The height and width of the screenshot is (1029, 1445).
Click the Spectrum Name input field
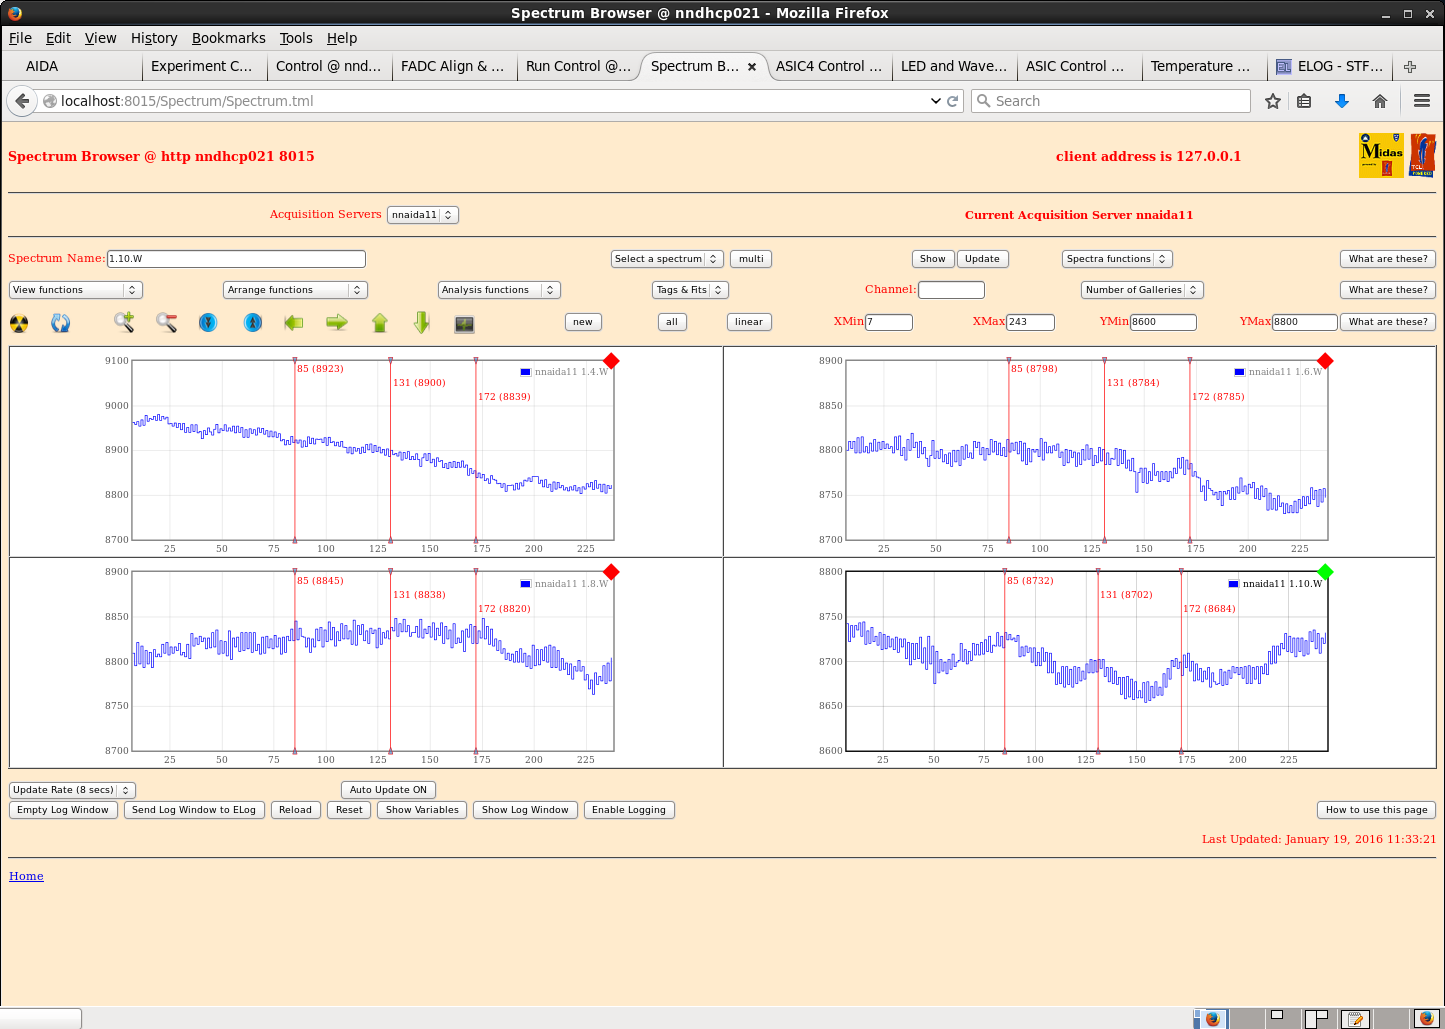coord(236,259)
